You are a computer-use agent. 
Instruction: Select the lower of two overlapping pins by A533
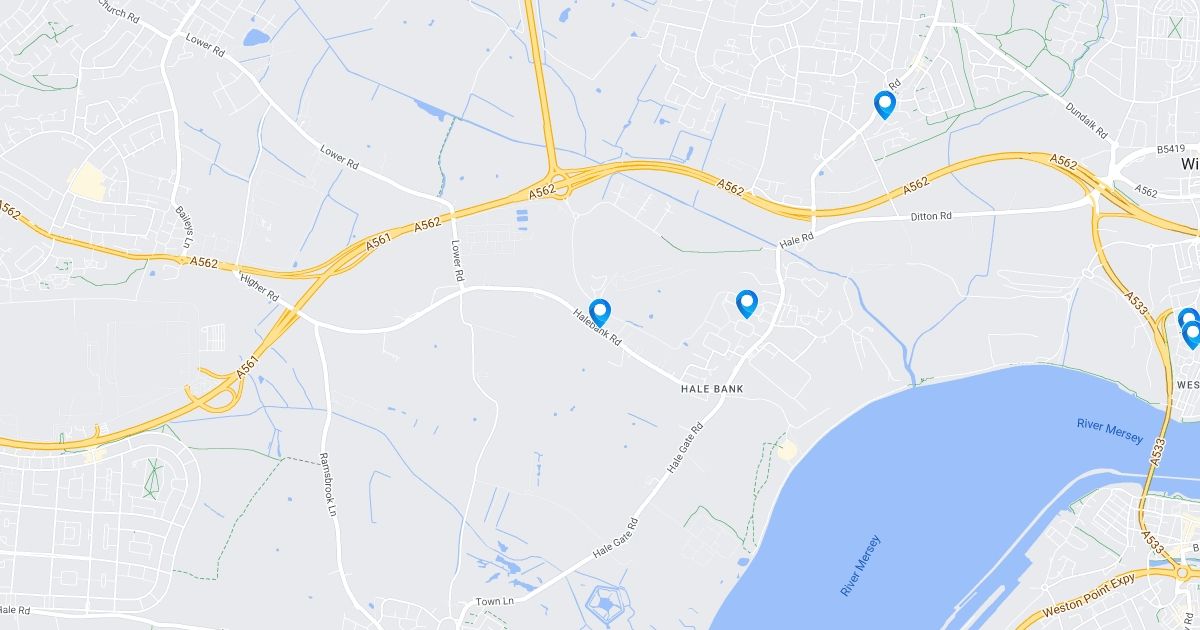(x=1191, y=335)
